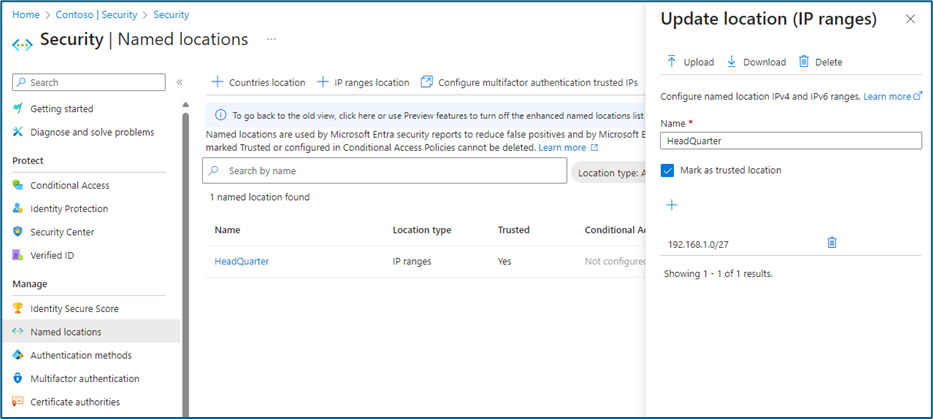Select Authentication methods menu item

(x=80, y=355)
